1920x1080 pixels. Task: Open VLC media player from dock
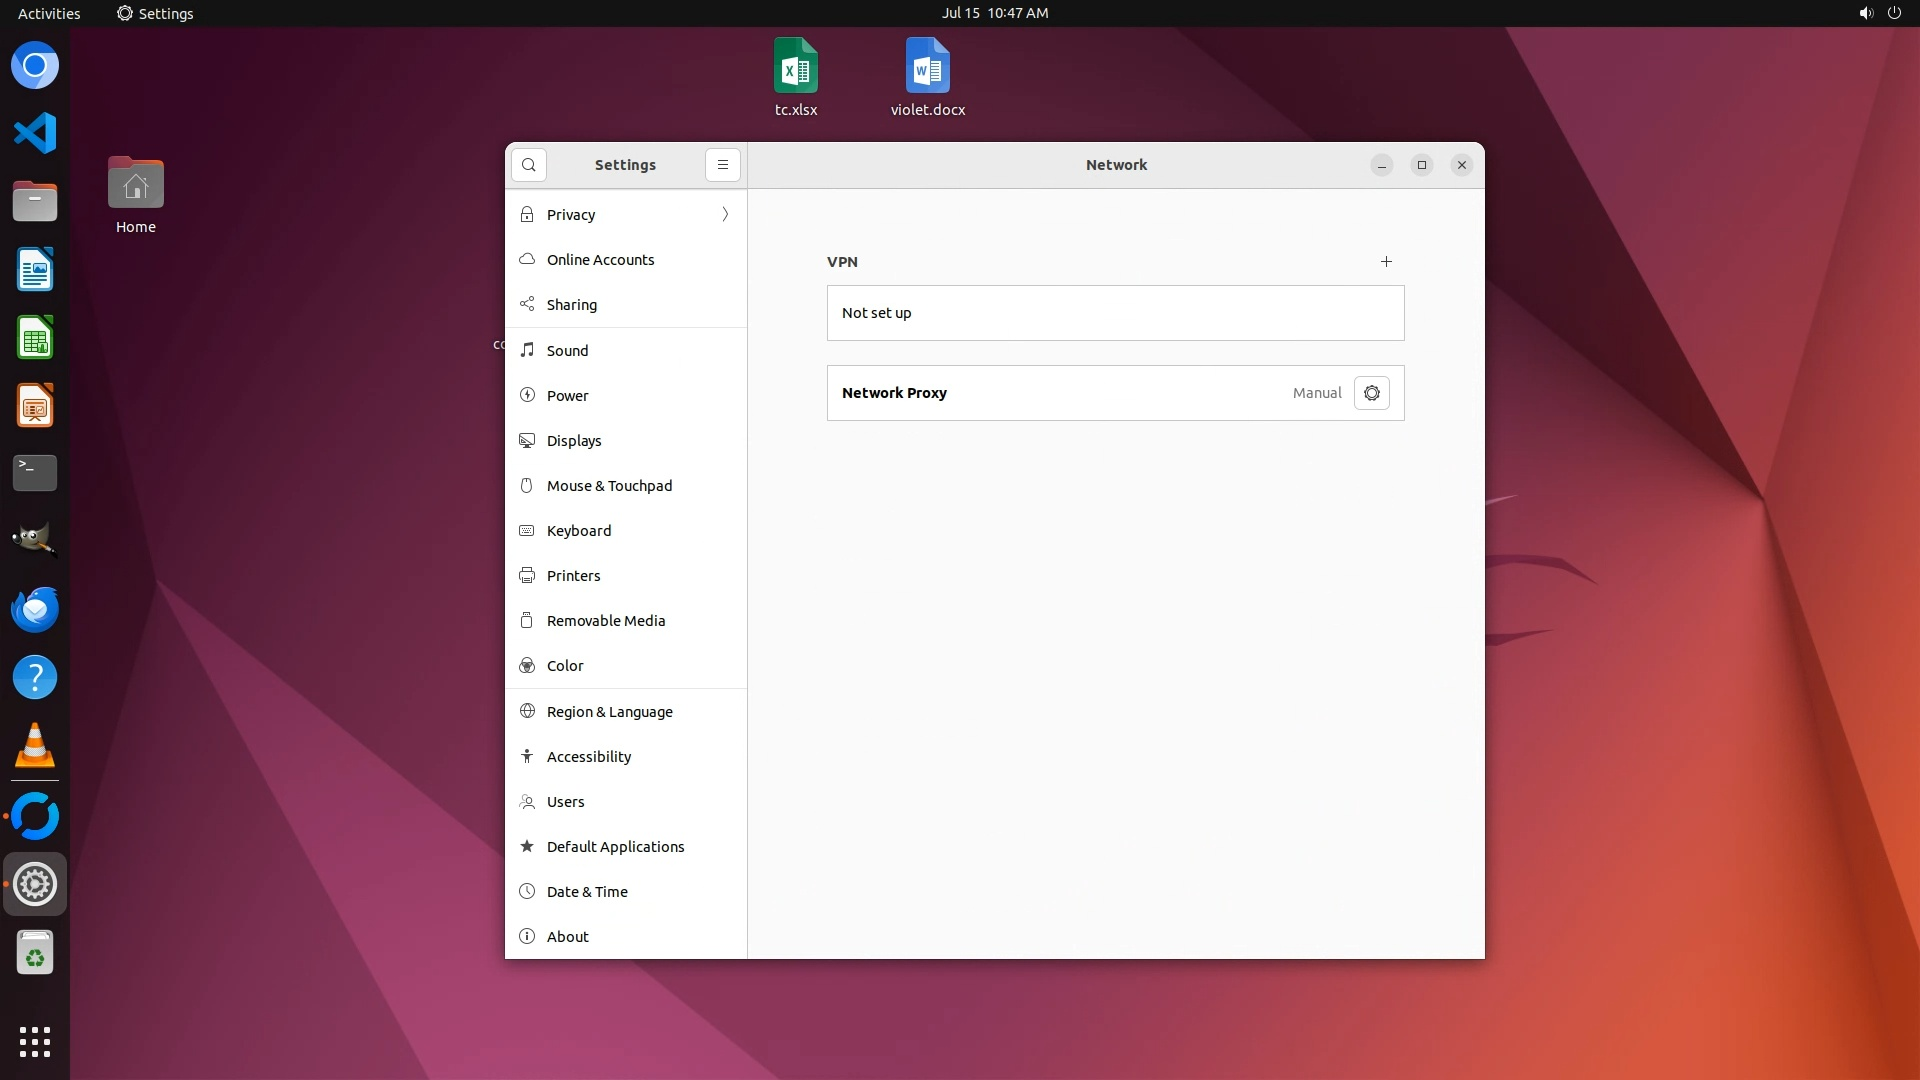35,746
